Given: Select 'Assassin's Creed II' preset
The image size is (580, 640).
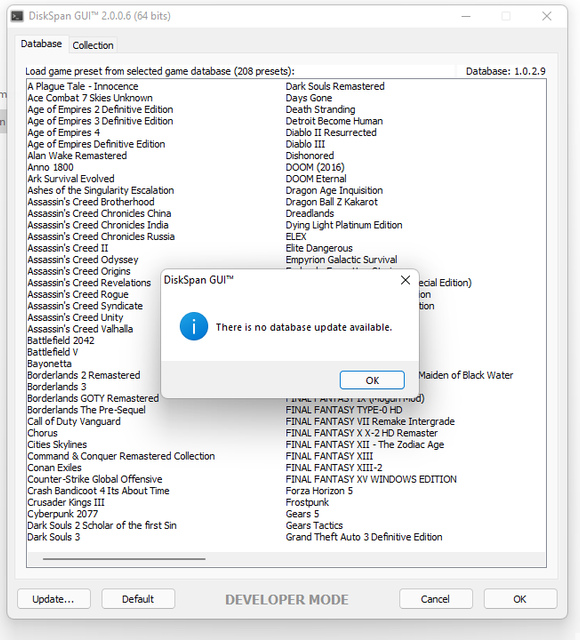Looking at the screenshot, I should pos(68,248).
